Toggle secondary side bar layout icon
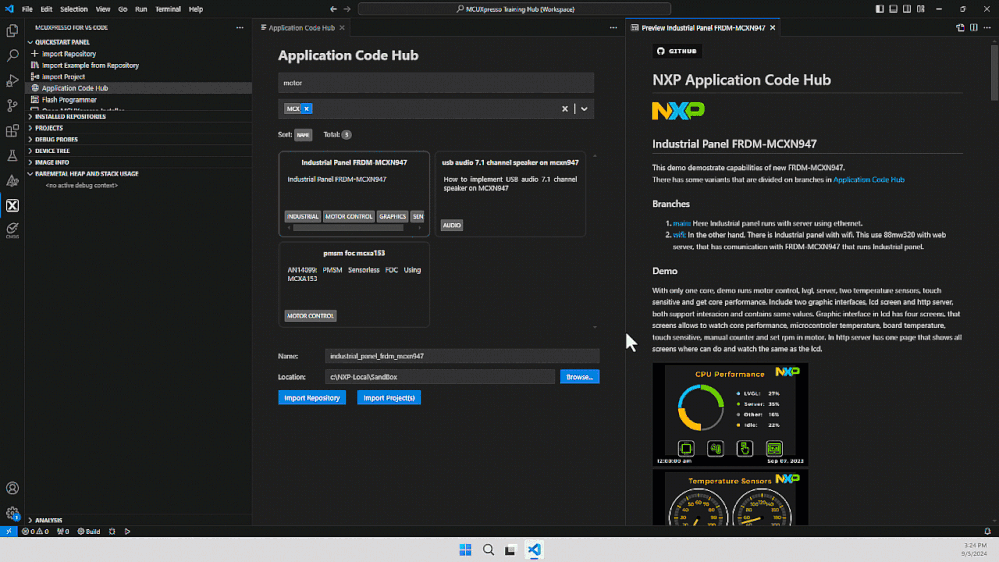The height and width of the screenshot is (562, 999). [x=907, y=9]
